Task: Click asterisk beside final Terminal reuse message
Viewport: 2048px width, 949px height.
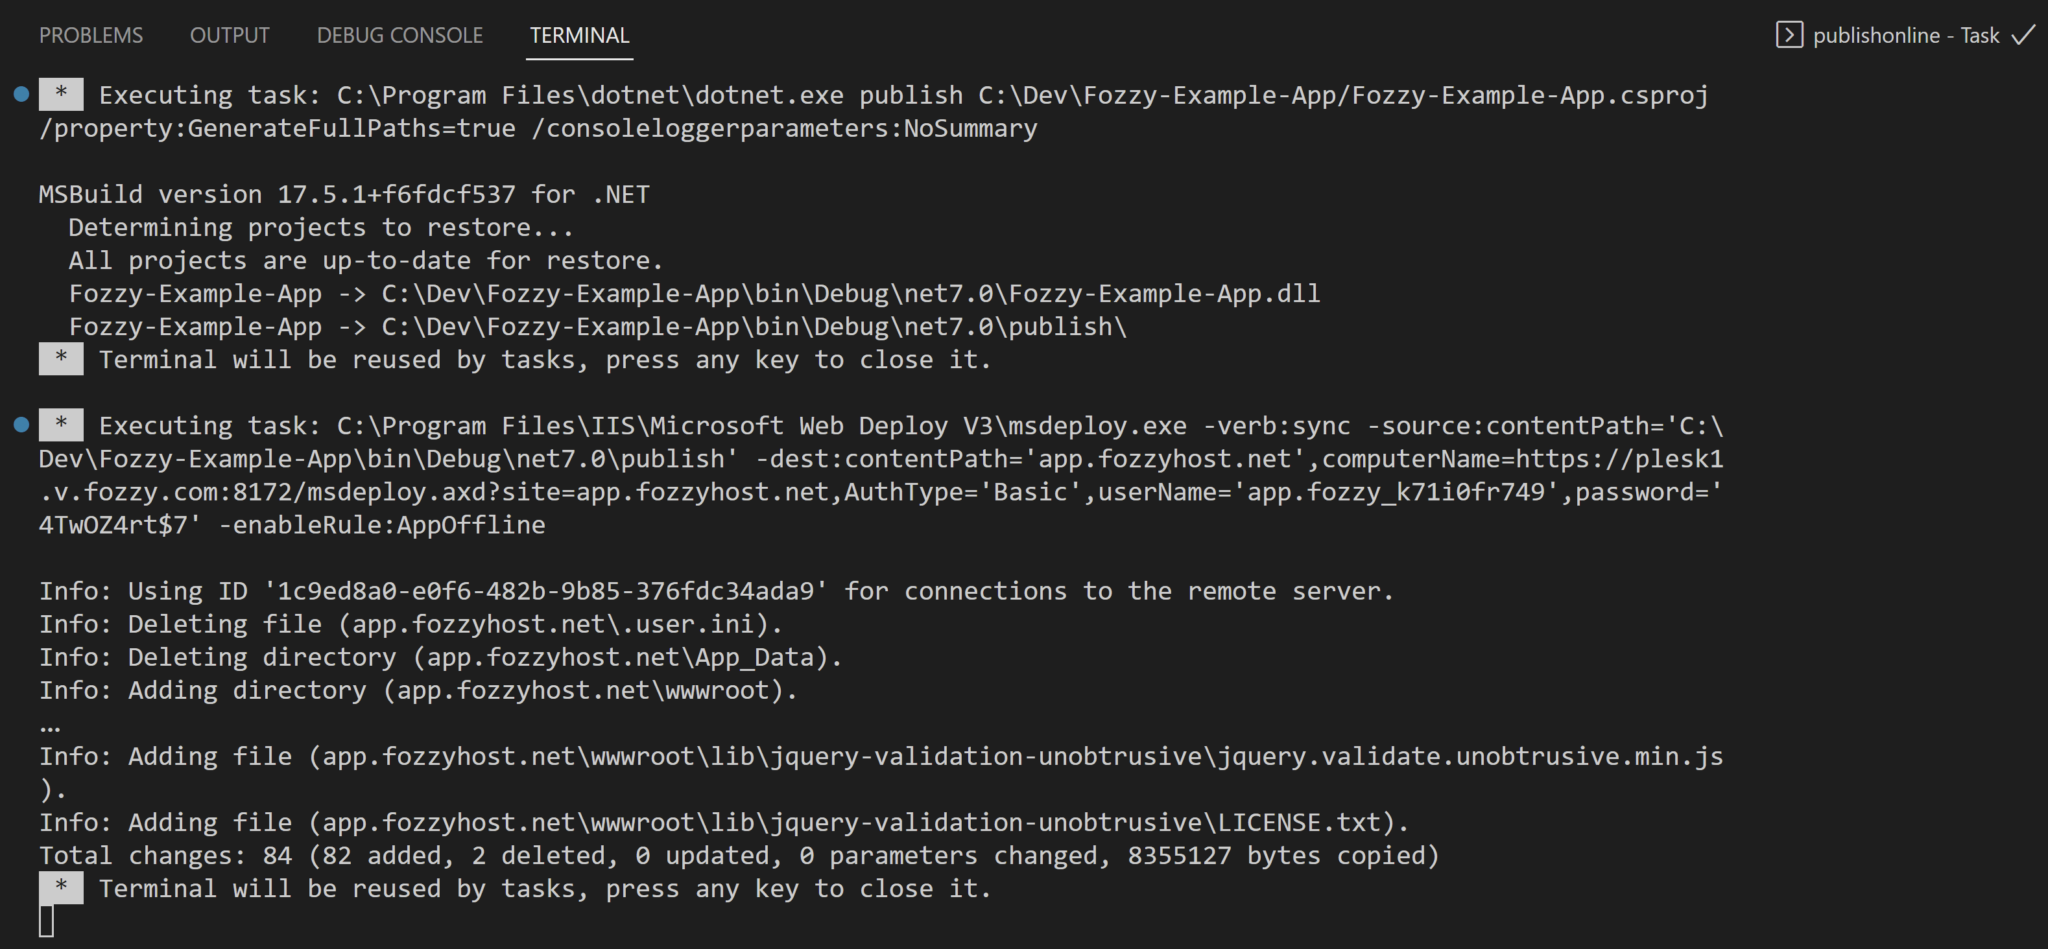Action: [60, 888]
